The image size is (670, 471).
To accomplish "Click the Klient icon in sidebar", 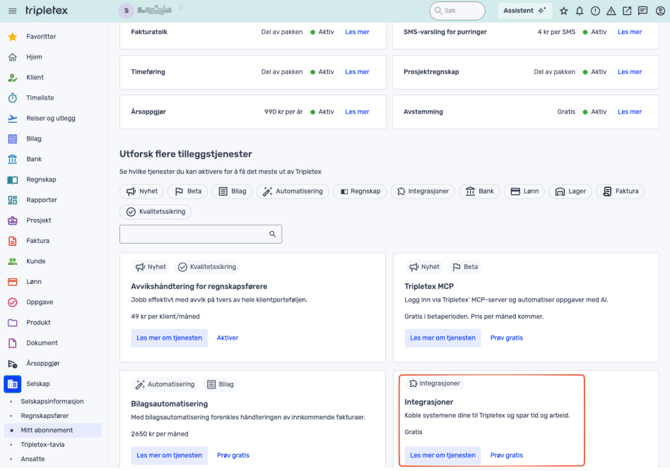I will (x=12, y=77).
